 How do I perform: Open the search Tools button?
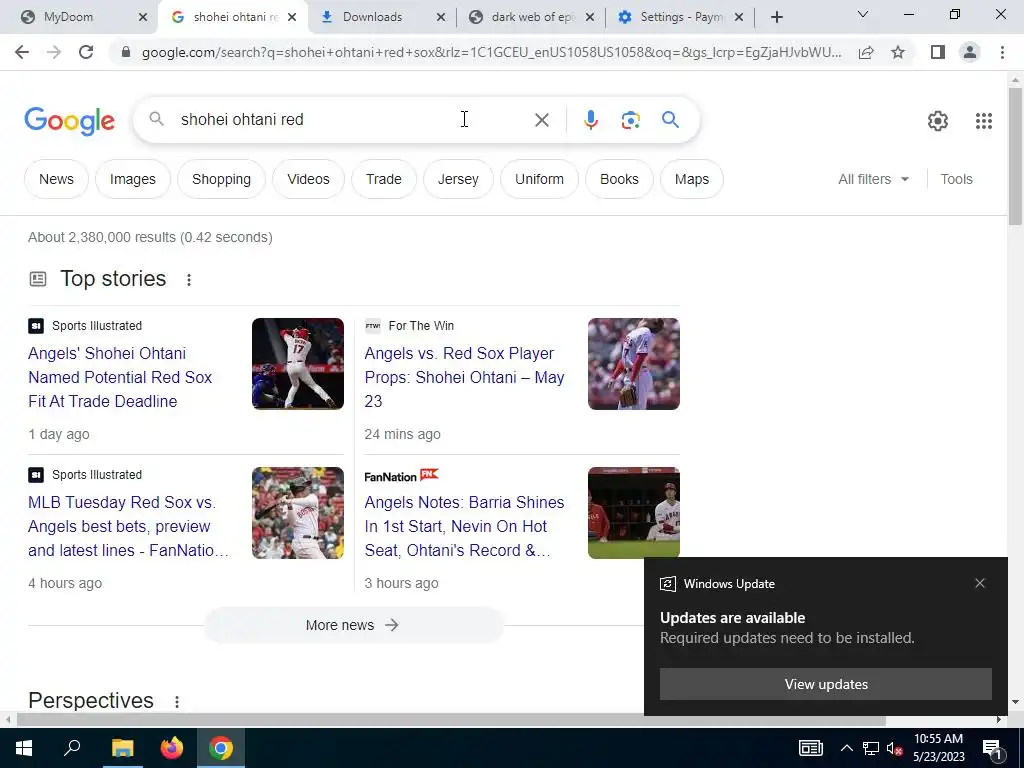pos(956,179)
